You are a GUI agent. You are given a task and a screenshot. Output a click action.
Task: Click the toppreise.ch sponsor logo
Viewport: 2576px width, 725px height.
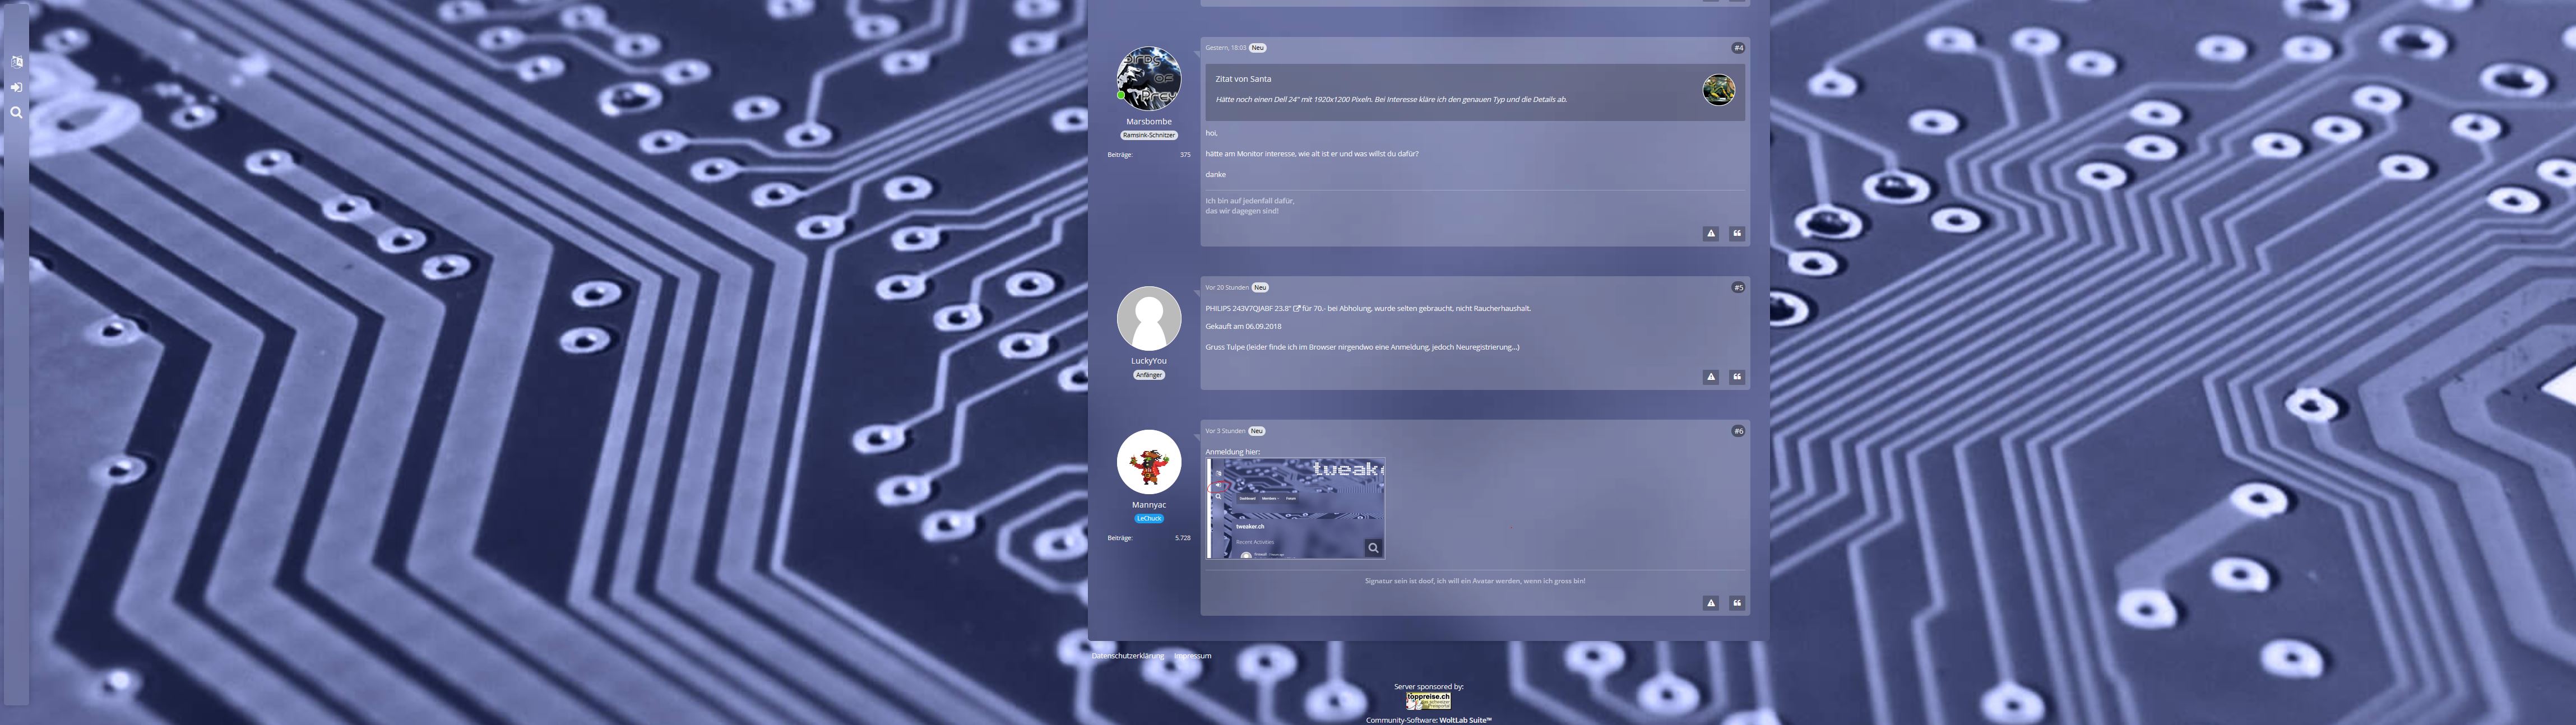[1427, 700]
